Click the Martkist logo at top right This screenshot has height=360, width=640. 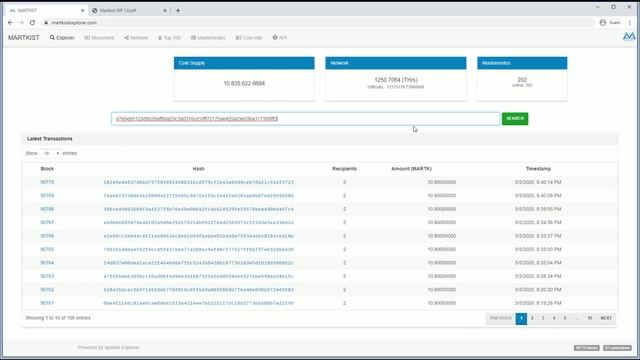click(x=629, y=37)
